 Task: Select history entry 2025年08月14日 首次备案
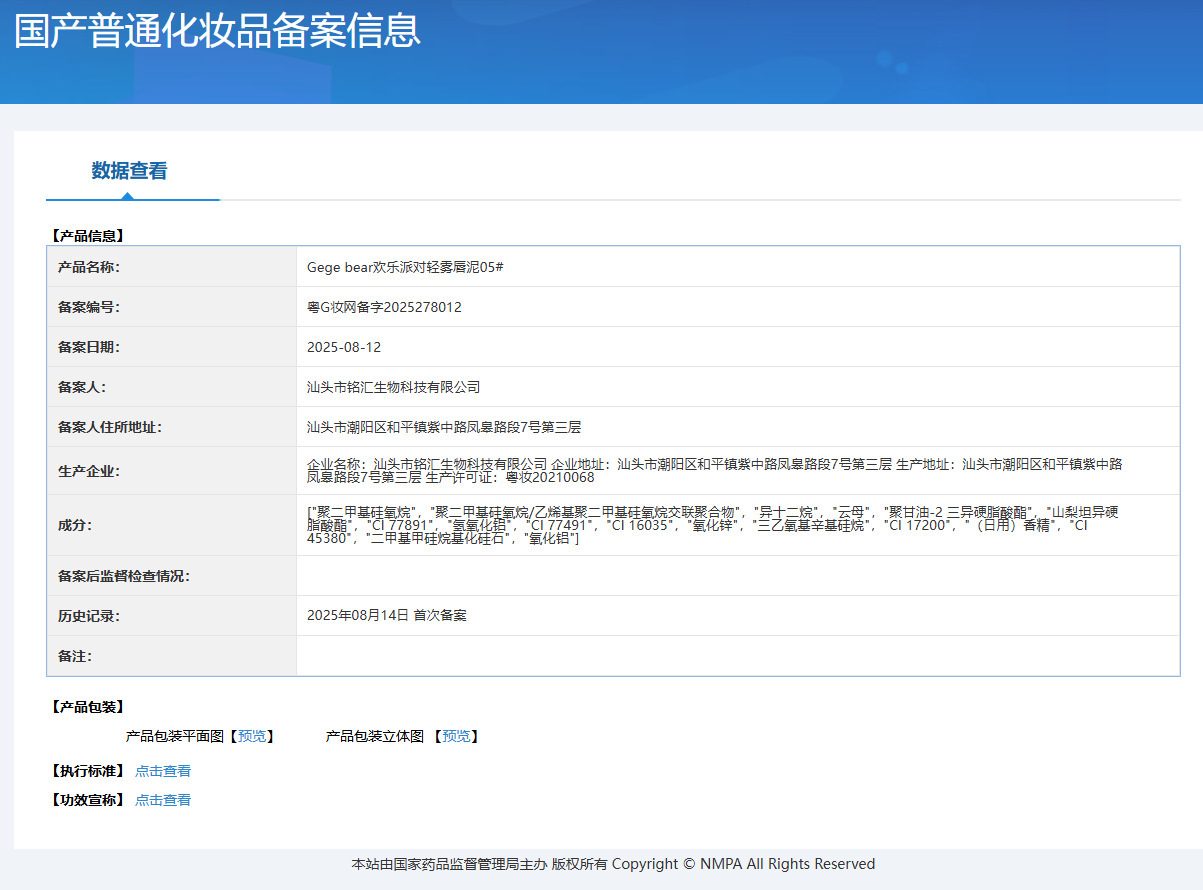387,616
